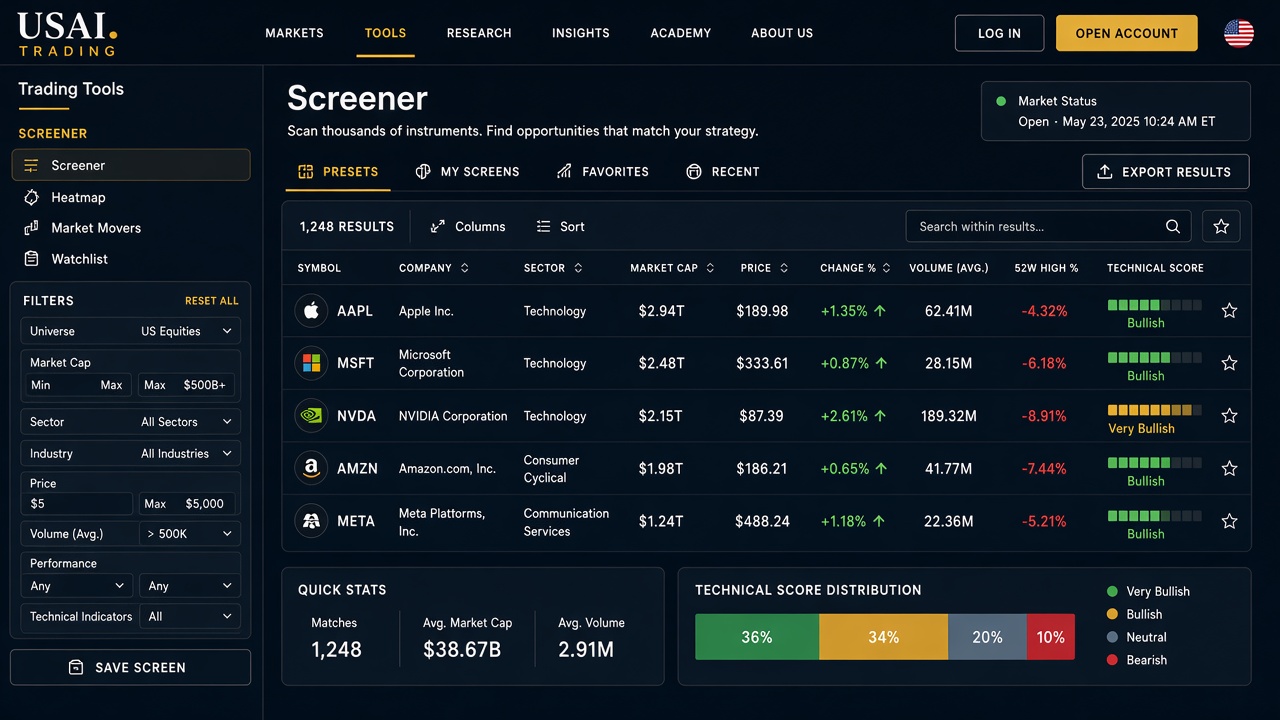The image size is (1280, 720).
Task: Open the Markets navigation menu
Action: click(x=294, y=33)
